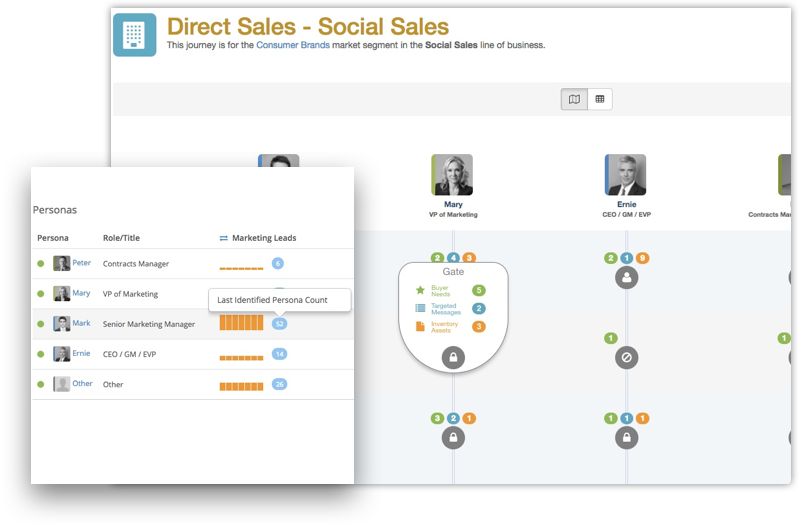Click the Buyer Needs star icon
The height and width of the screenshot is (527, 799).
tap(420, 291)
